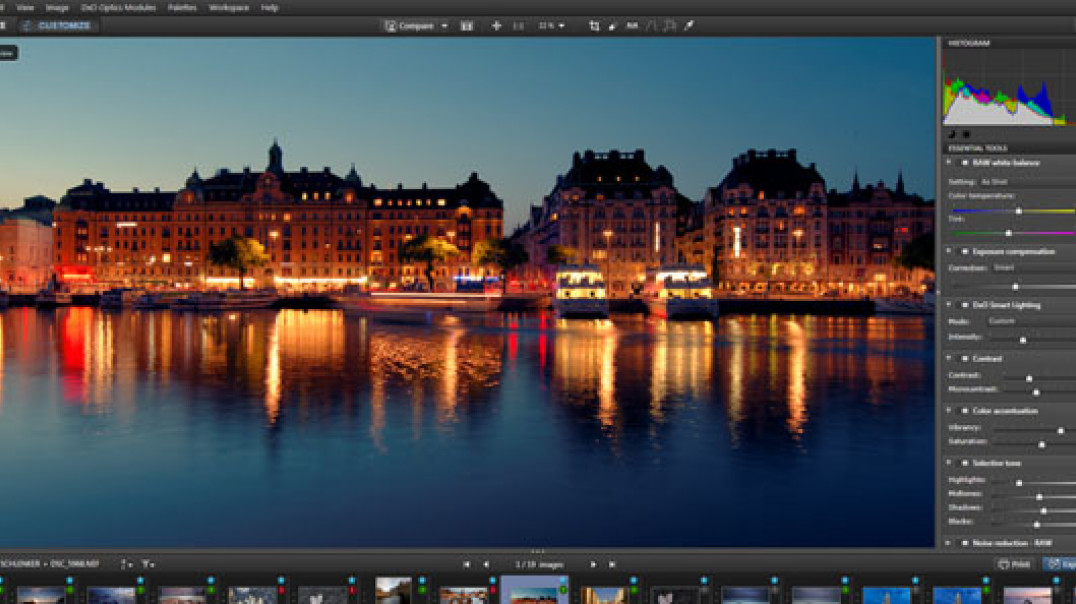This screenshot has height=604, width=1076.
Task: Open the Palettes menu
Action: [x=182, y=8]
